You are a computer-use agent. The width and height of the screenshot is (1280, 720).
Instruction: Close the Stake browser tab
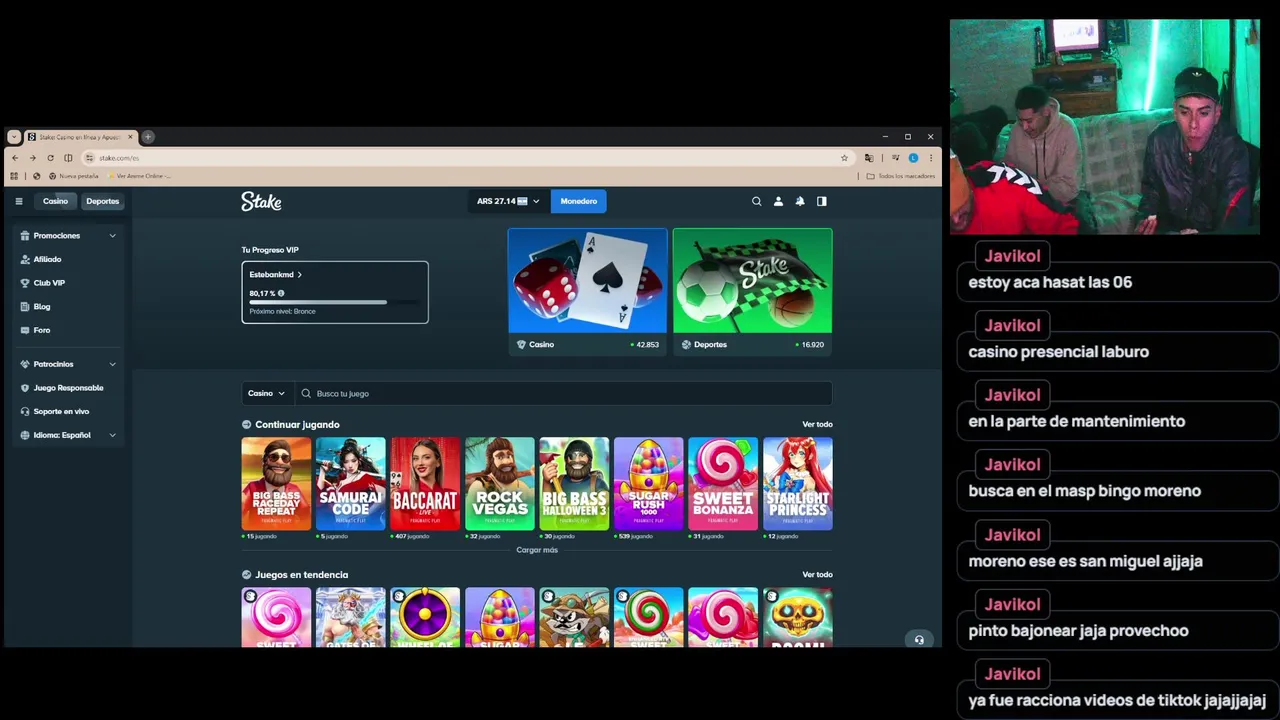tap(130, 137)
